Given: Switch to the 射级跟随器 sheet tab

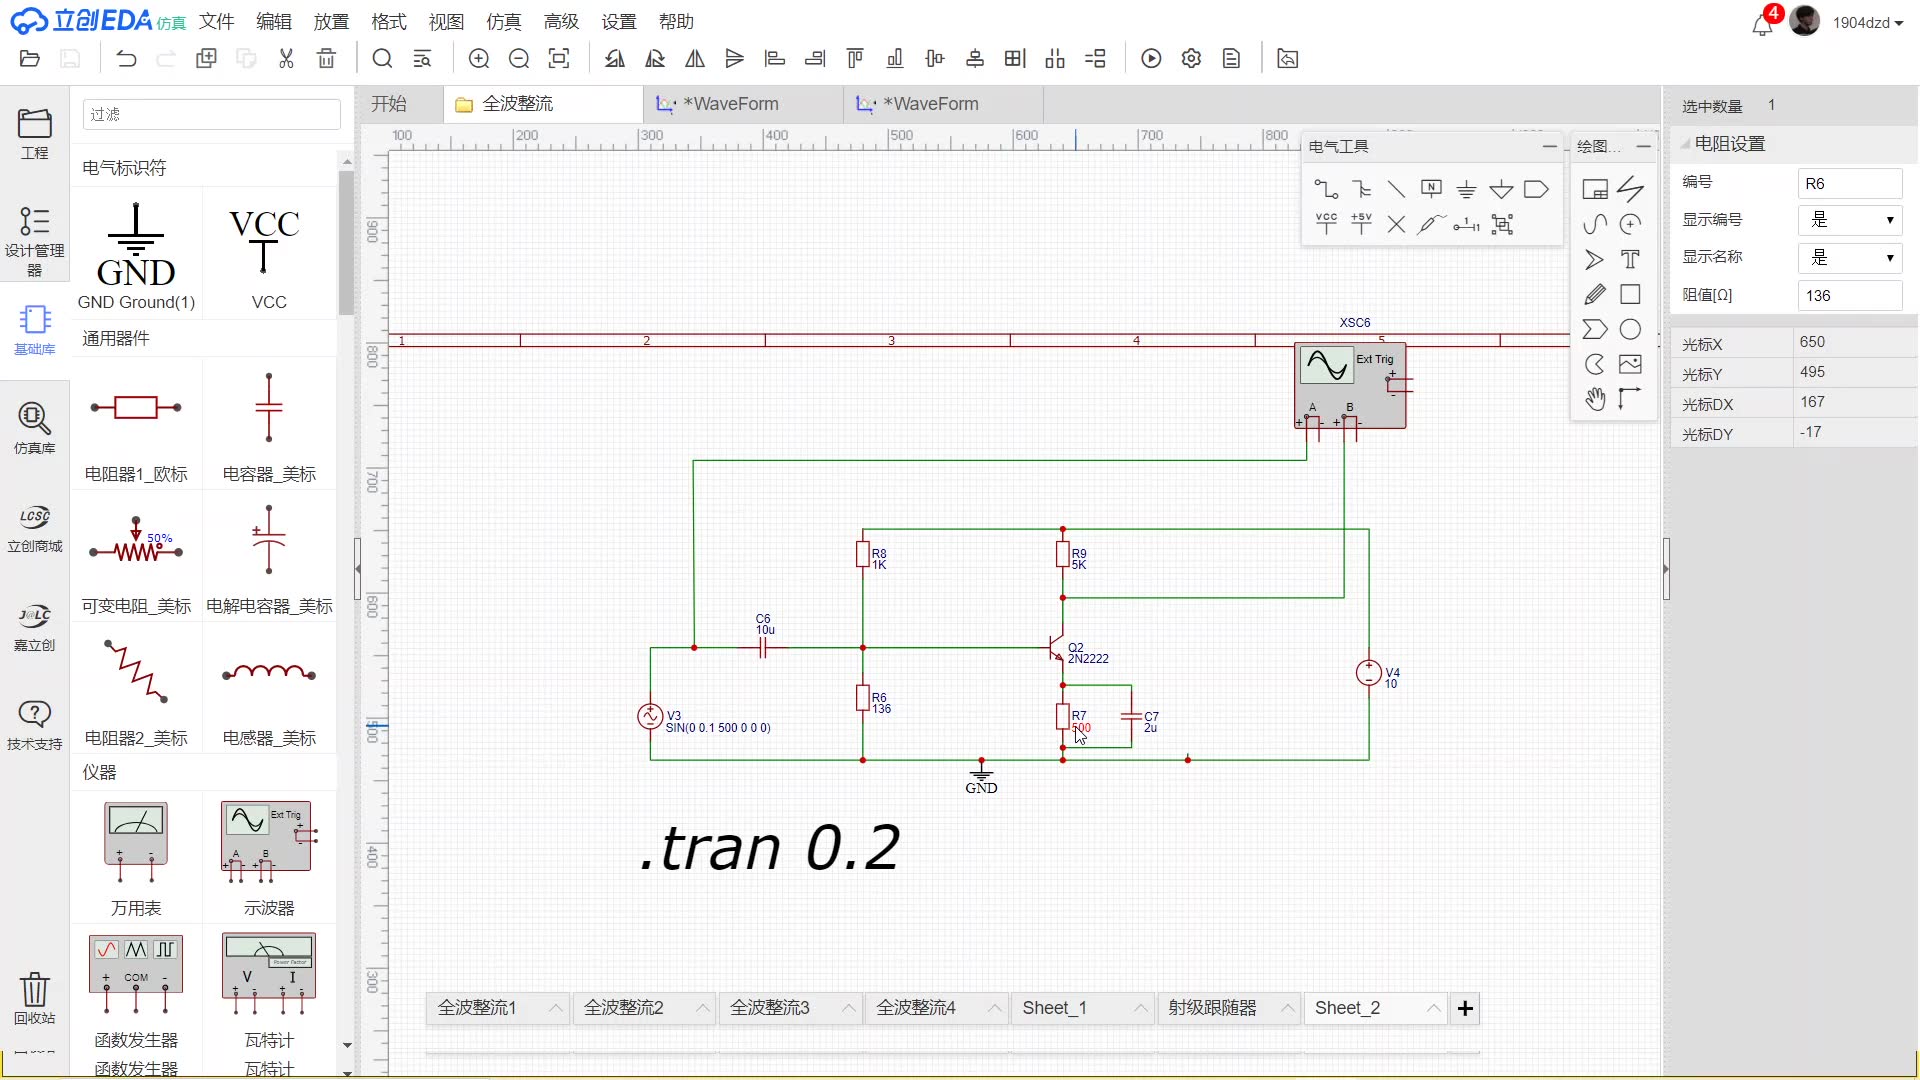Looking at the screenshot, I should (x=1212, y=1008).
